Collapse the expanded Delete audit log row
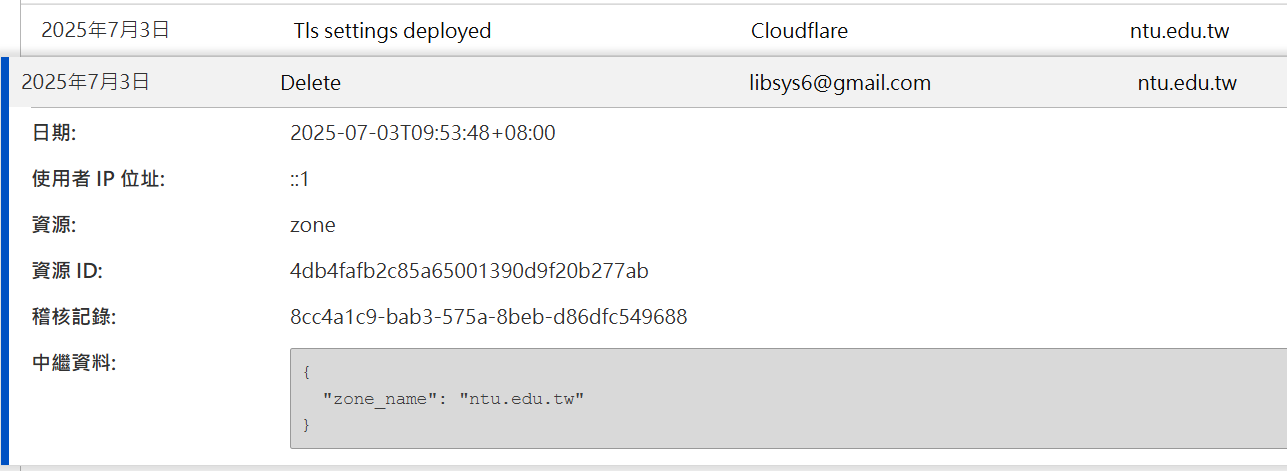This screenshot has width=1287, height=471. 310,83
